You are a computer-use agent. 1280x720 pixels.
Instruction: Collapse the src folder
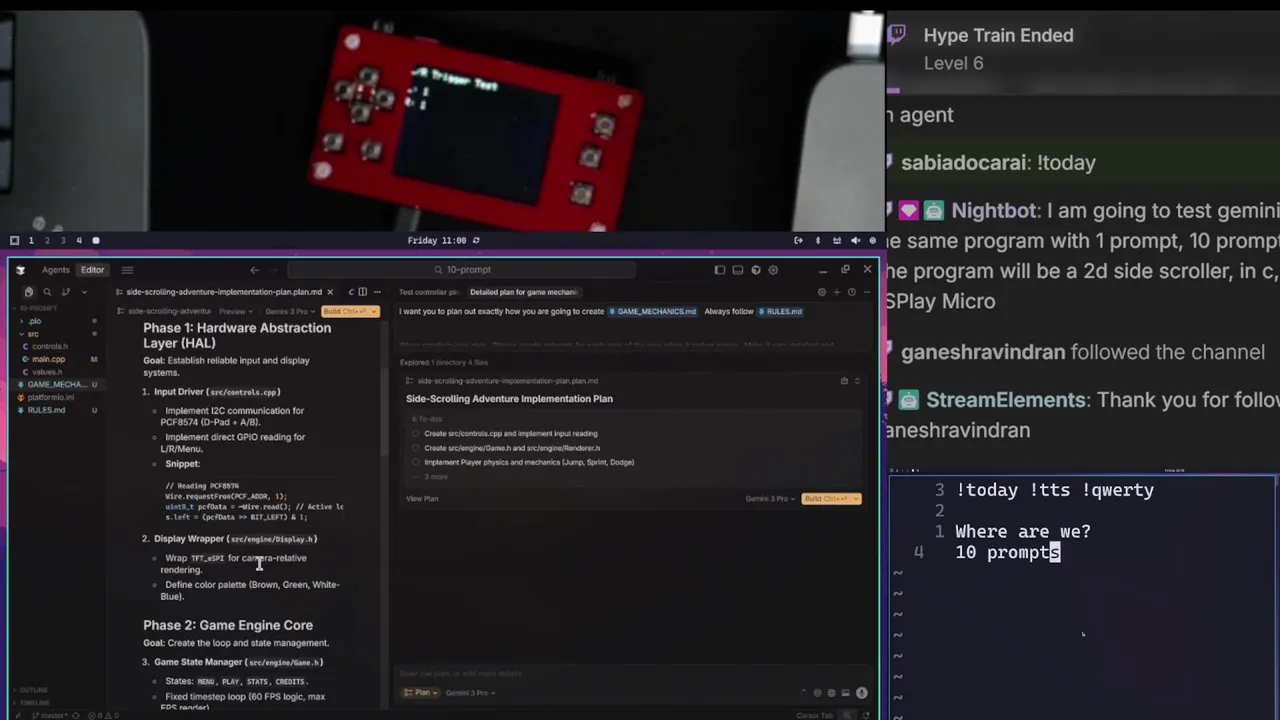click(x=33, y=334)
